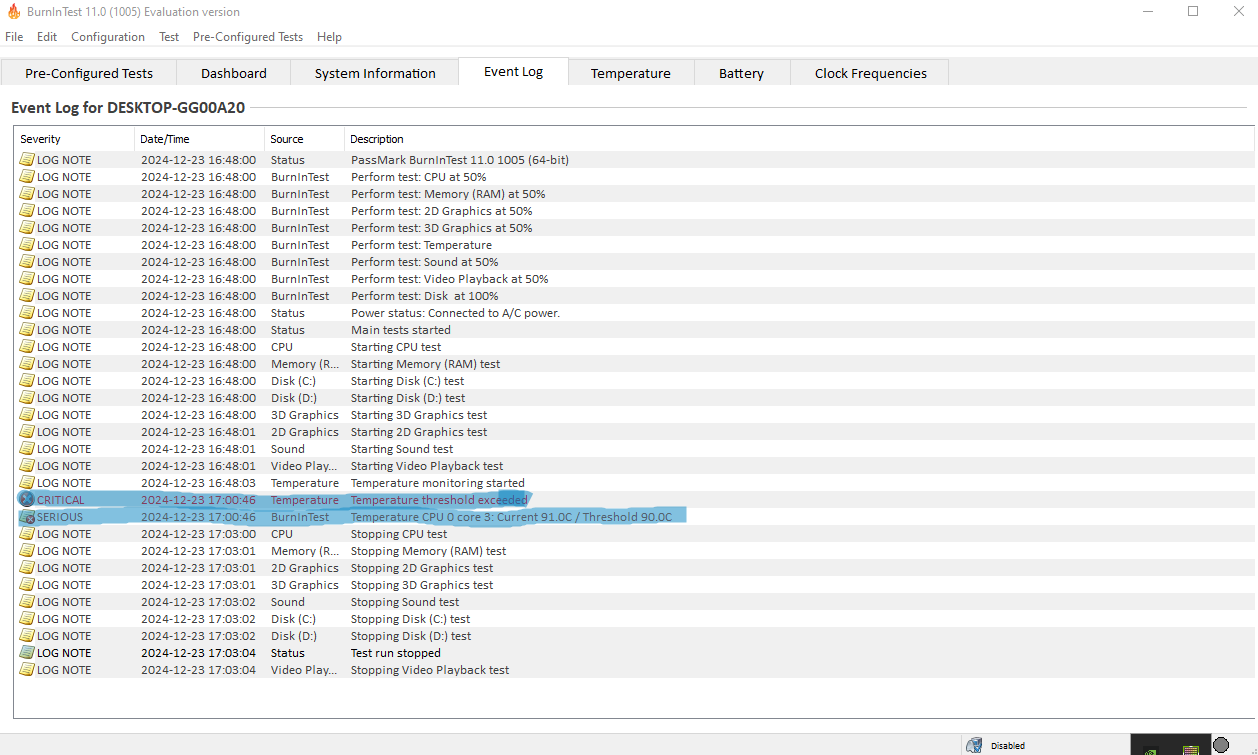Click the note icon for Starting Video Playback test row
The width and height of the screenshot is (1258, 755).
[27, 466]
